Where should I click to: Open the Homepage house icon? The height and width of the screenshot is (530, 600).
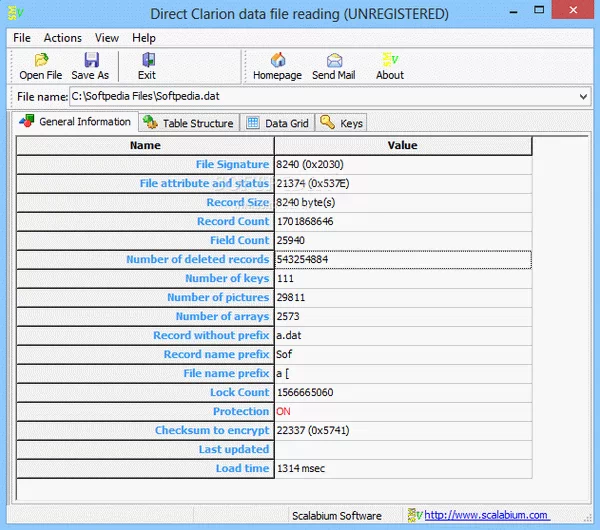[x=278, y=60]
